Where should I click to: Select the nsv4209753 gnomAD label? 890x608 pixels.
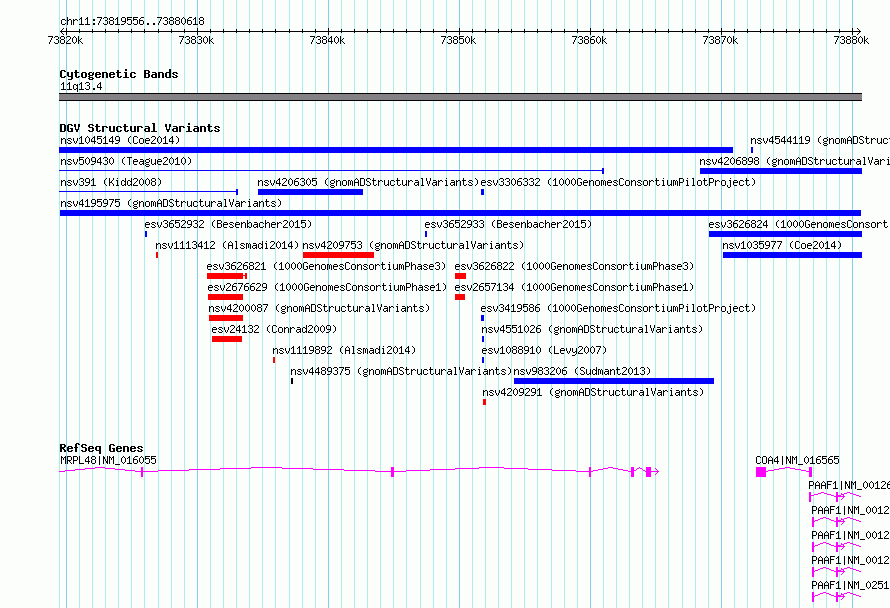coord(413,245)
